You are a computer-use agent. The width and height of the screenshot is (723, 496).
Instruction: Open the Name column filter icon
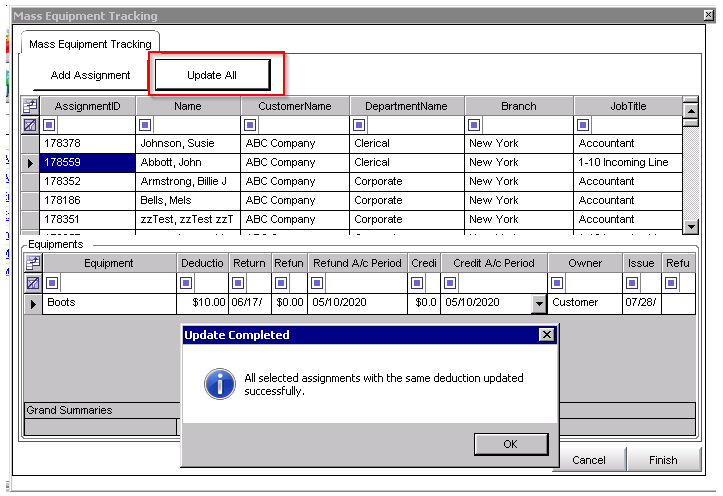(145, 125)
